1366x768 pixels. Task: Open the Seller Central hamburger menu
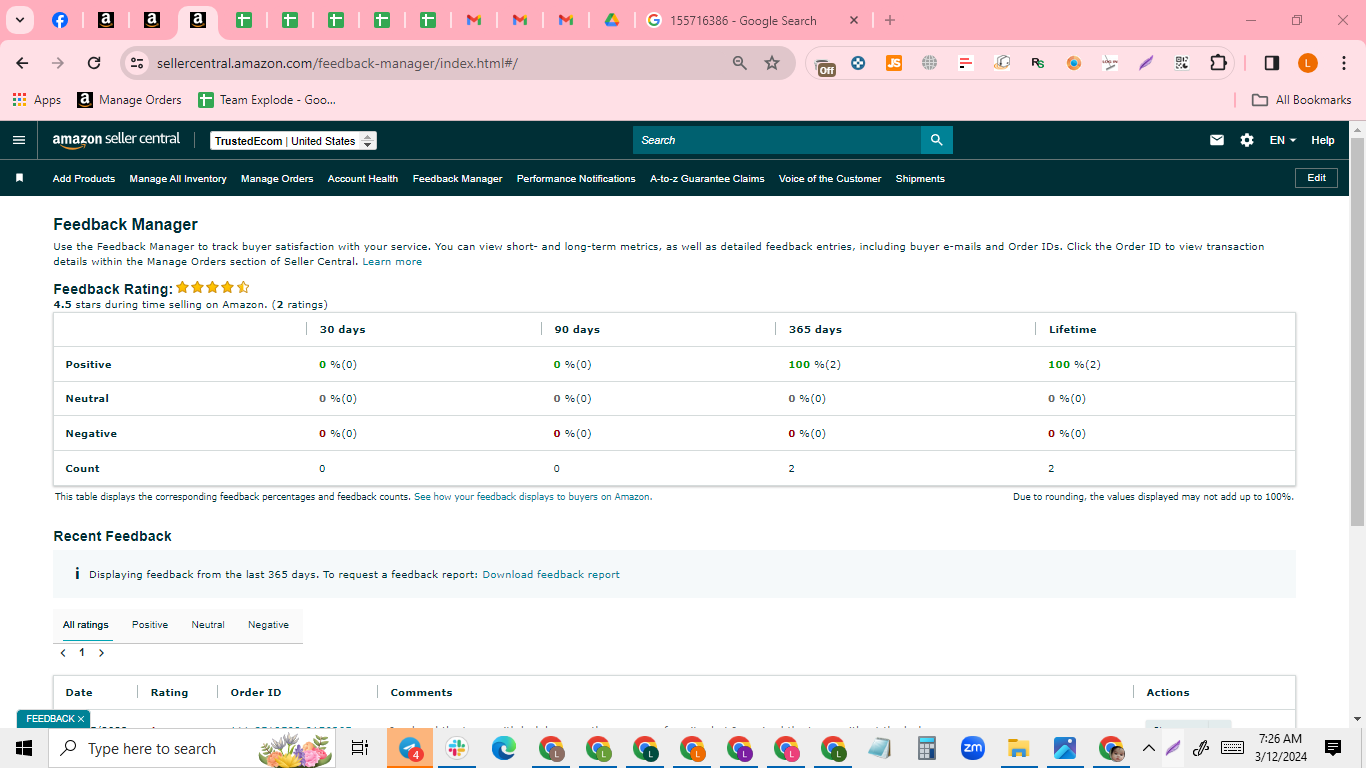pyautogui.click(x=19, y=140)
